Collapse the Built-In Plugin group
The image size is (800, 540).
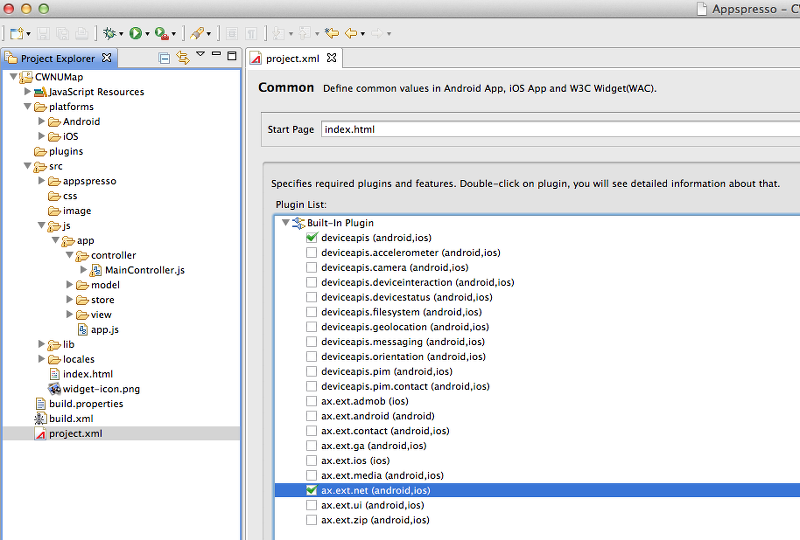point(286,223)
